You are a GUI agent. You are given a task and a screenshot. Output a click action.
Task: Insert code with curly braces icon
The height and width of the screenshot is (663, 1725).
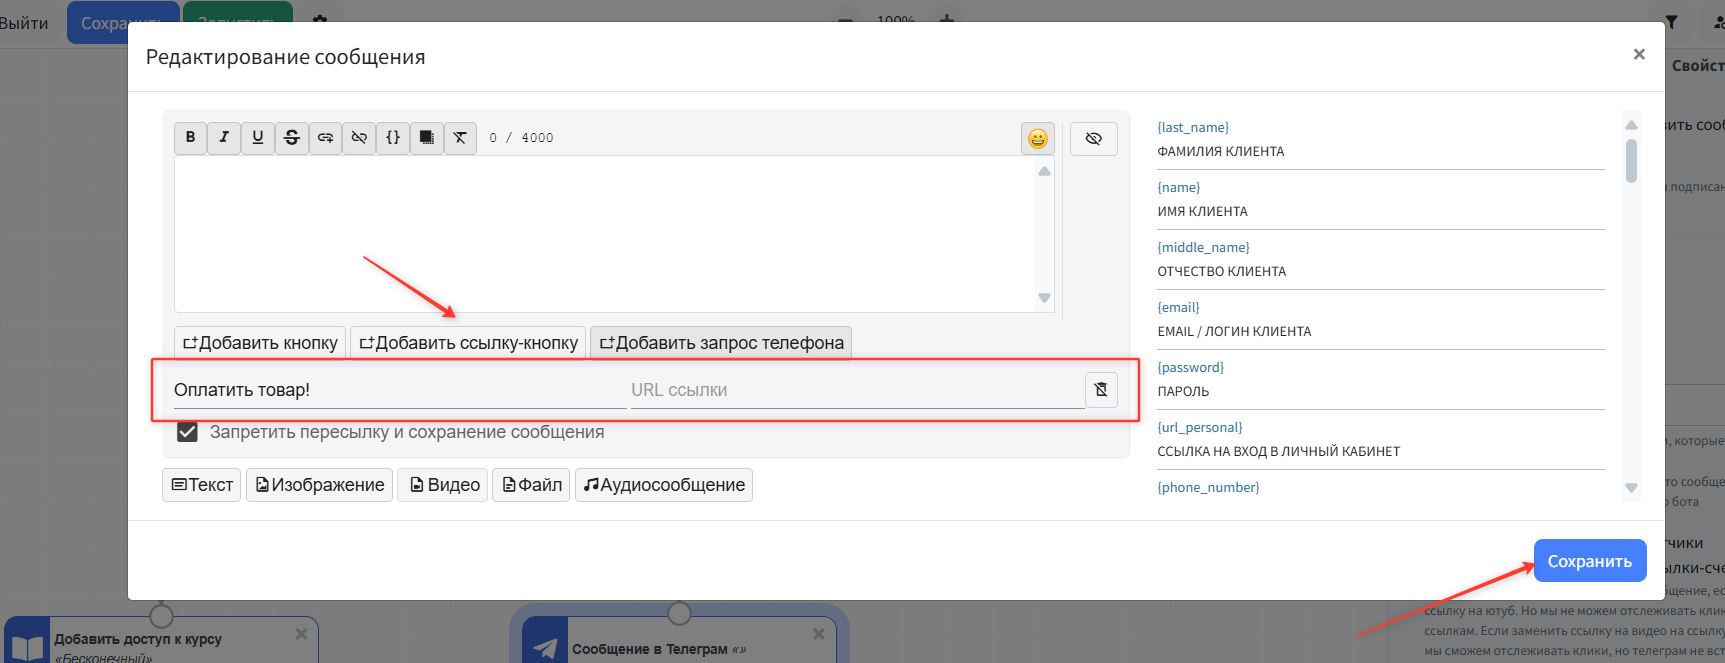(x=393, y=138)
